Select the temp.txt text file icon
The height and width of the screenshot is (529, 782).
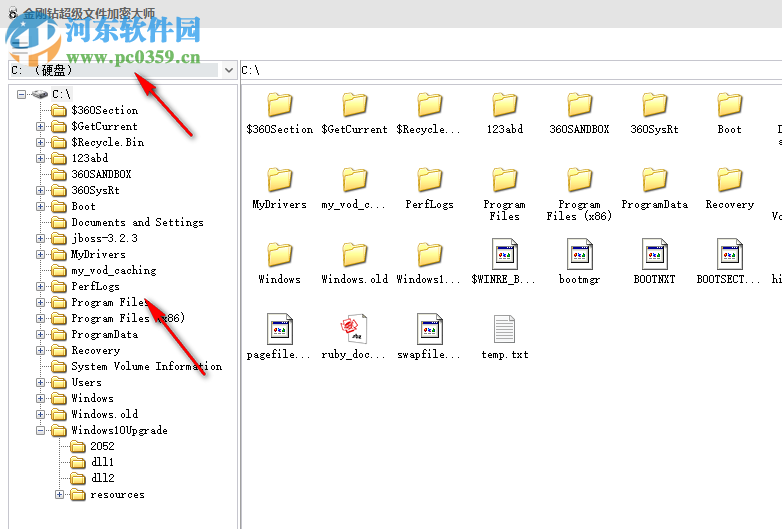point(505,329)
